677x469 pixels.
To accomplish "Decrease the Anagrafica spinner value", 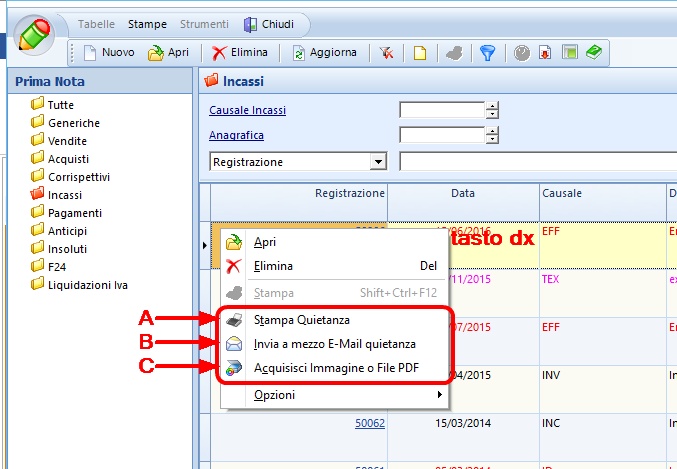I will 492,139.
